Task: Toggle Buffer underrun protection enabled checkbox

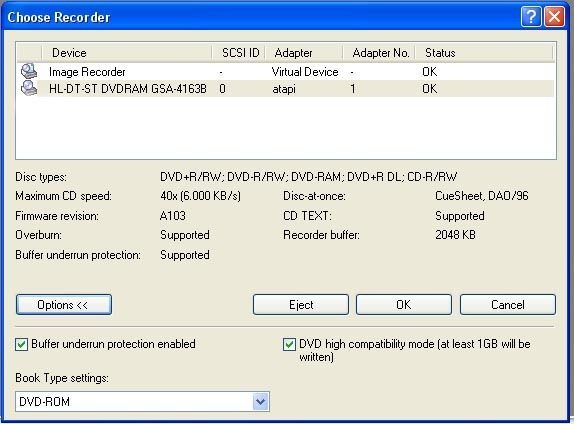Action: [x=21, y=344]
